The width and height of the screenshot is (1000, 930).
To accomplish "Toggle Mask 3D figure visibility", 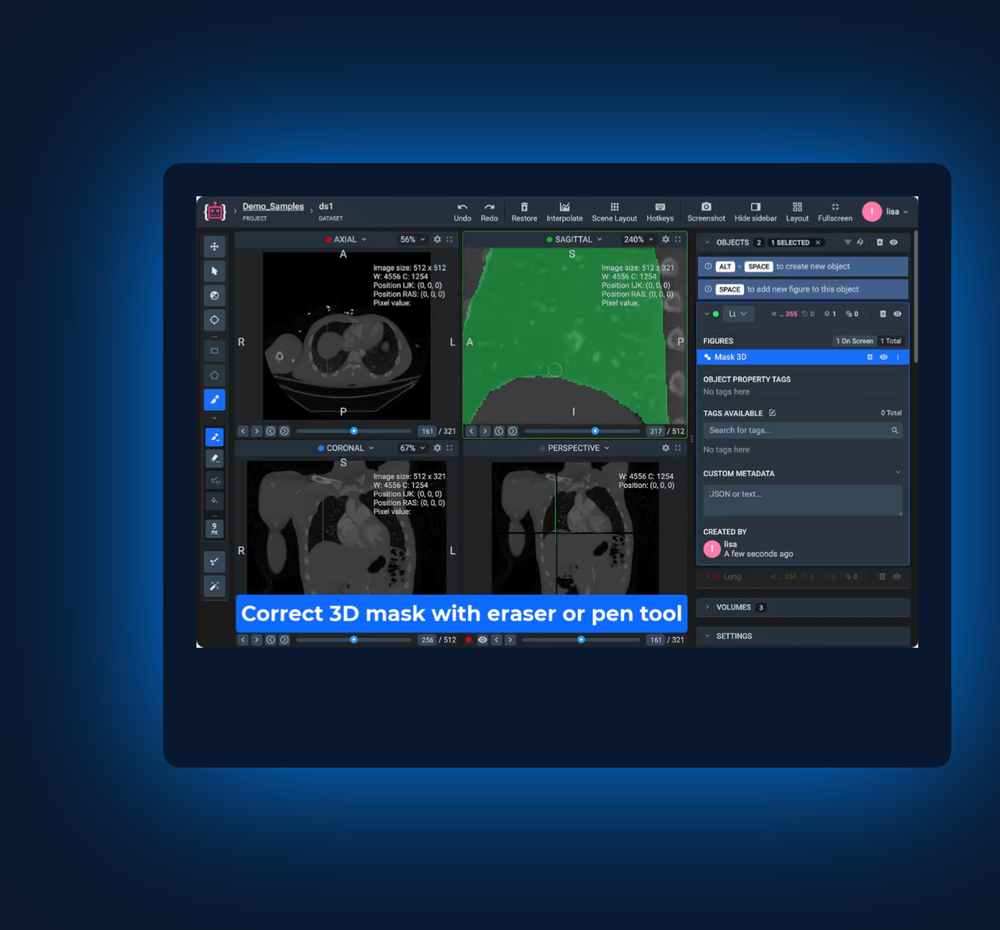I will (883, 357).
